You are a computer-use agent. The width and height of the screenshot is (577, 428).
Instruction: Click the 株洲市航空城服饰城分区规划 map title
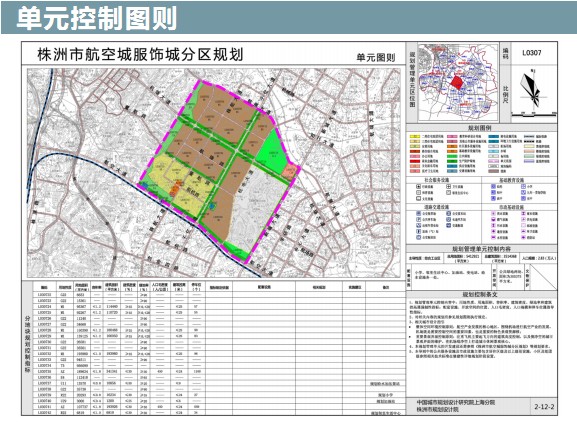tap(140, 54)
